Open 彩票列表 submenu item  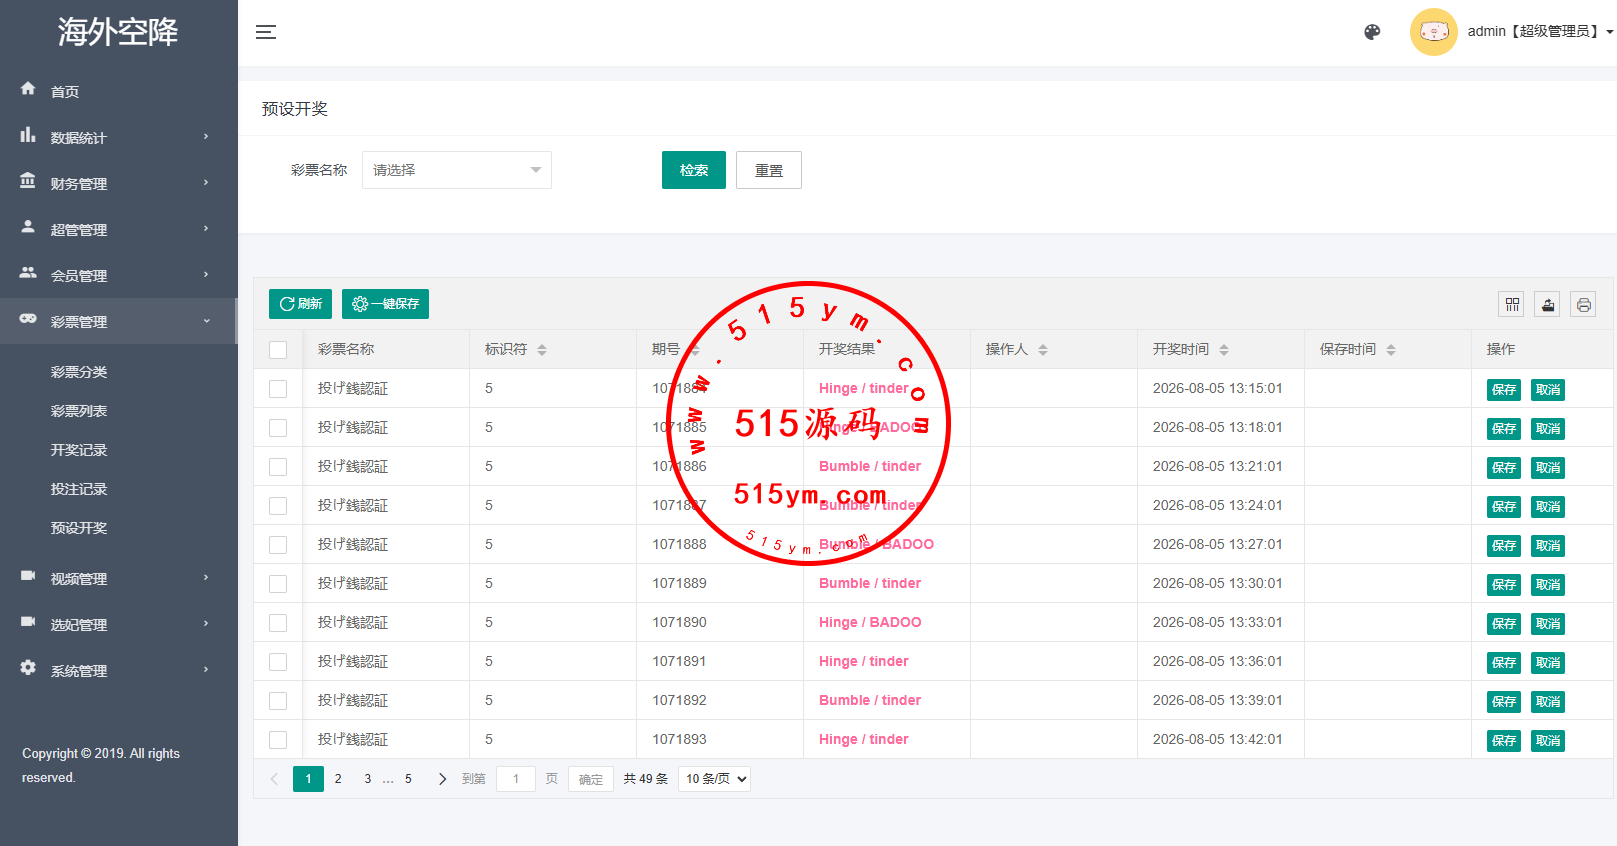click(x=79, y=411)
